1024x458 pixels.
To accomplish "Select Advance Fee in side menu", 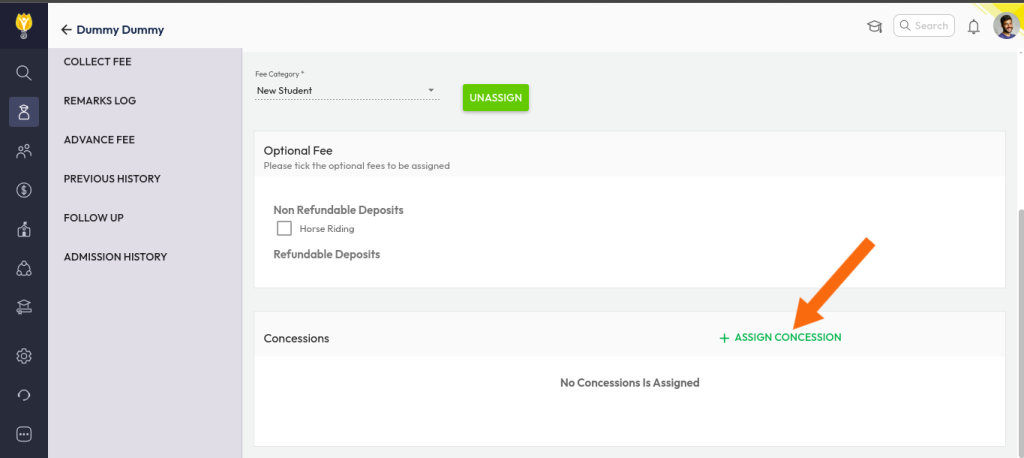I will [99, 140].
